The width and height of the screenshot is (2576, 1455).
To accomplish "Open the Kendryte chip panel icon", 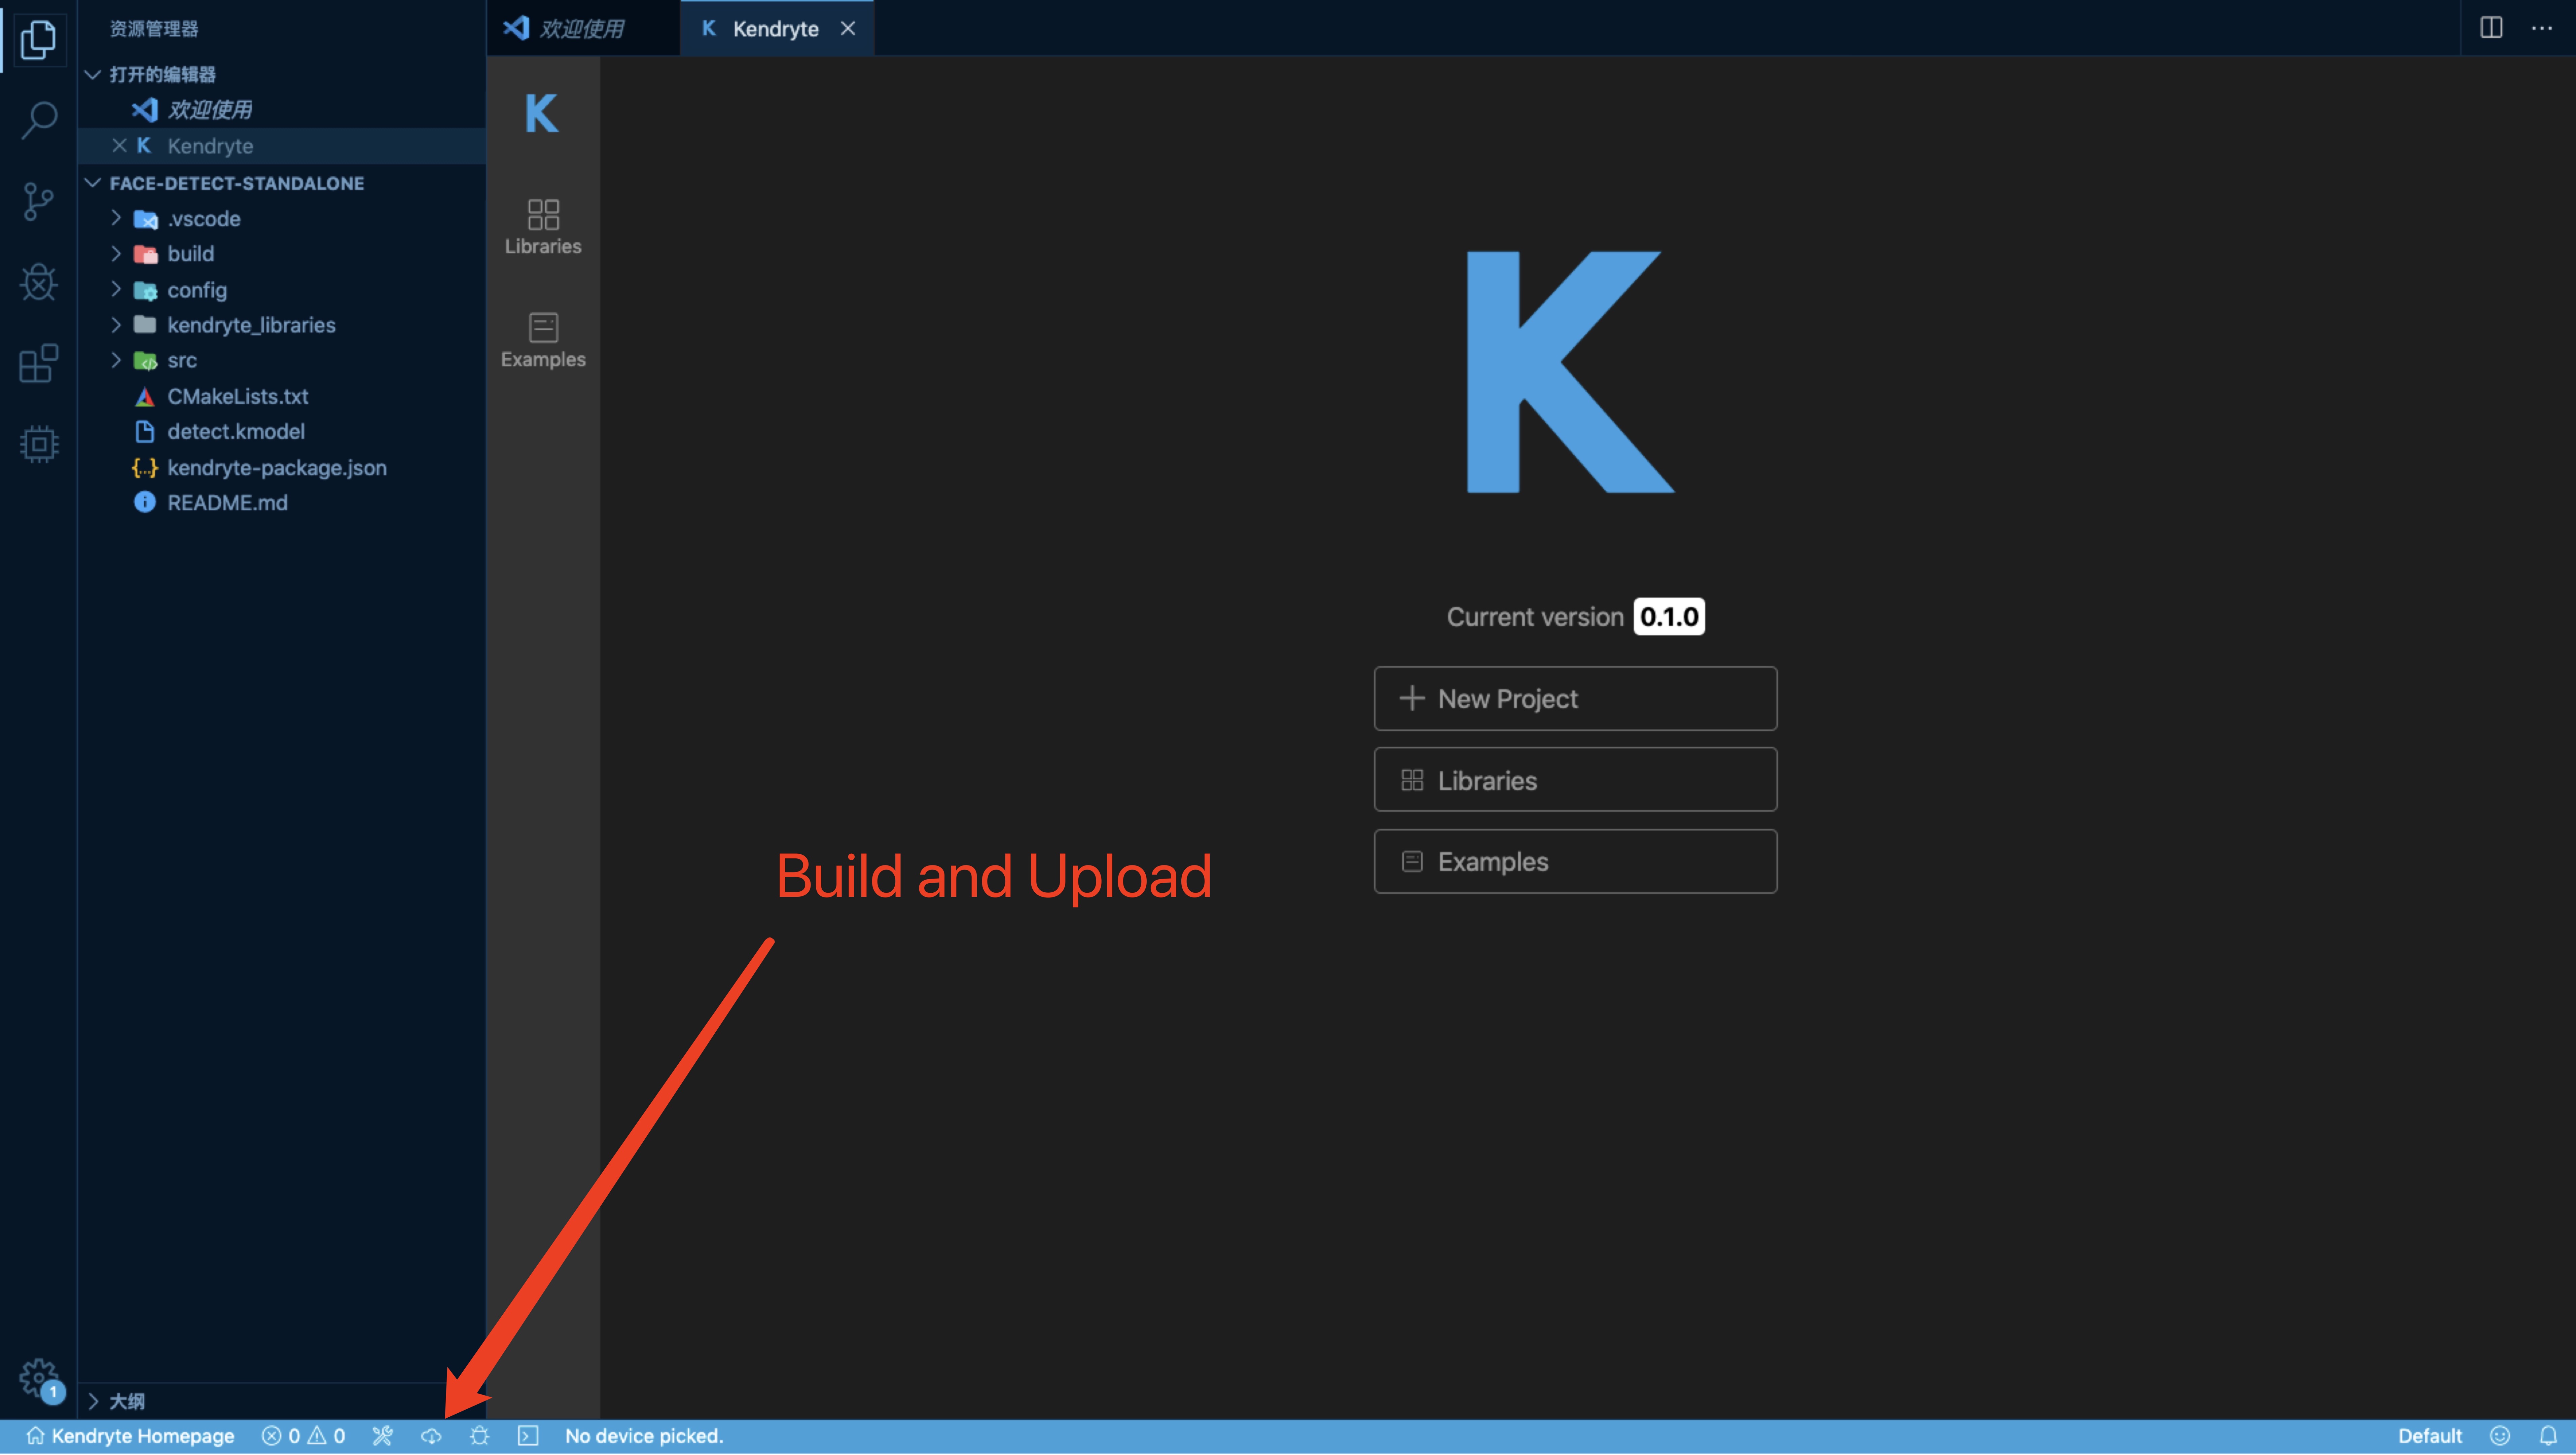I will tap(38, 443).
